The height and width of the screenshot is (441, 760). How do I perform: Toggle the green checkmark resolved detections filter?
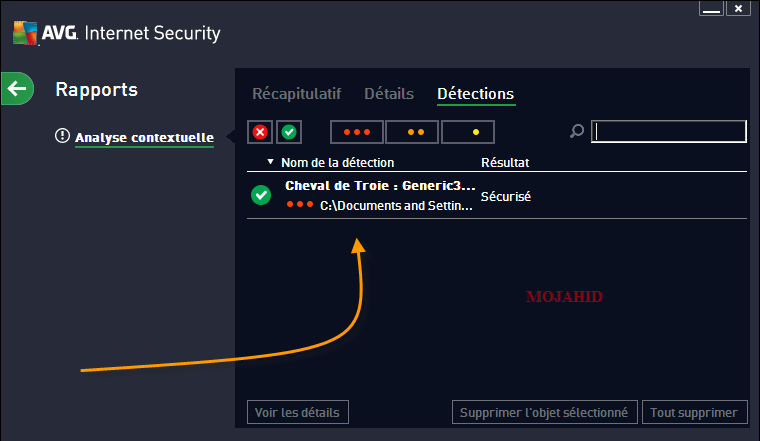[289, 132]
